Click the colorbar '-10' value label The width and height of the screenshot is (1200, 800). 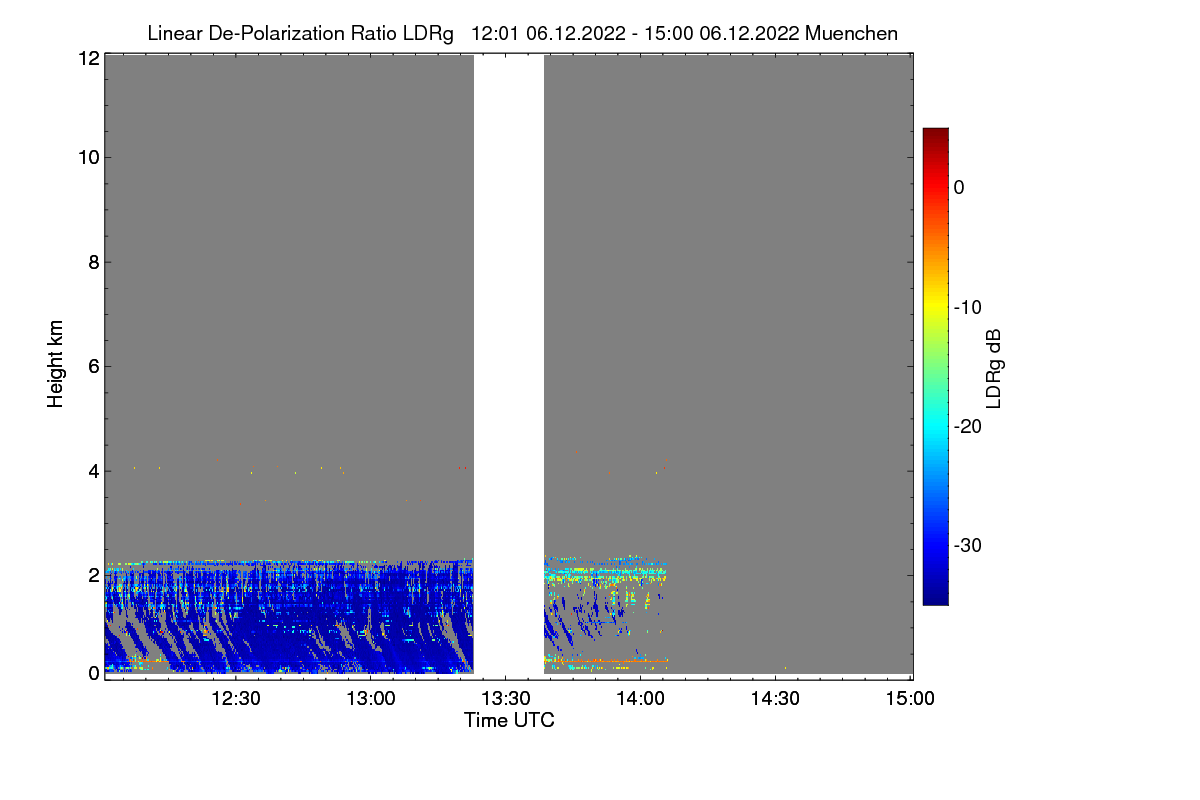[970, 307]
